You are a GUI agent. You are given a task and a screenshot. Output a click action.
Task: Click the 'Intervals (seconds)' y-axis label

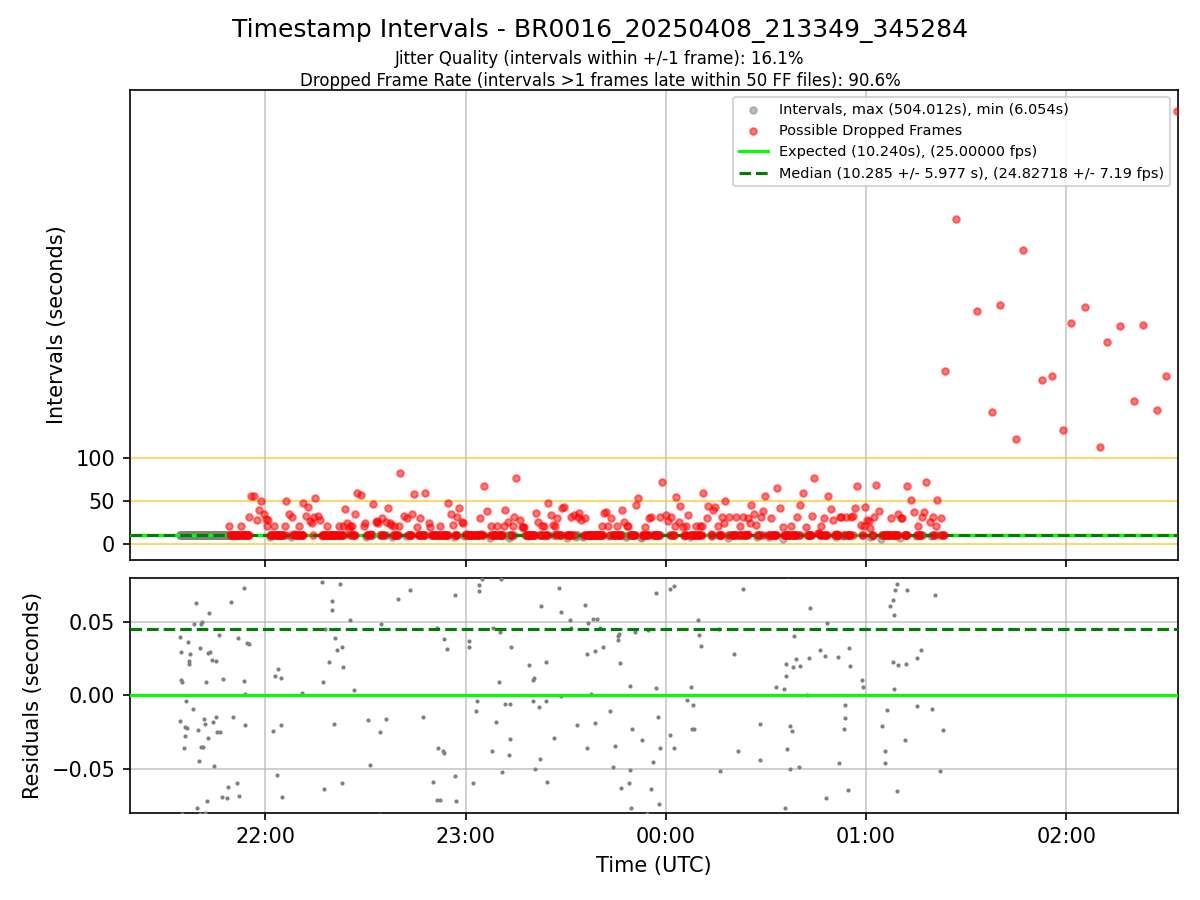point(56,324)
